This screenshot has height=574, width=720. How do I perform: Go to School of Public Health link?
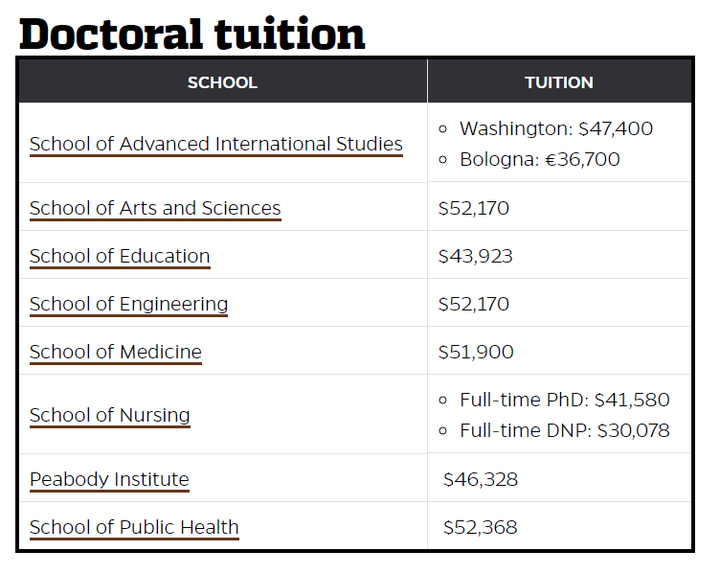(x=134, y=527)
